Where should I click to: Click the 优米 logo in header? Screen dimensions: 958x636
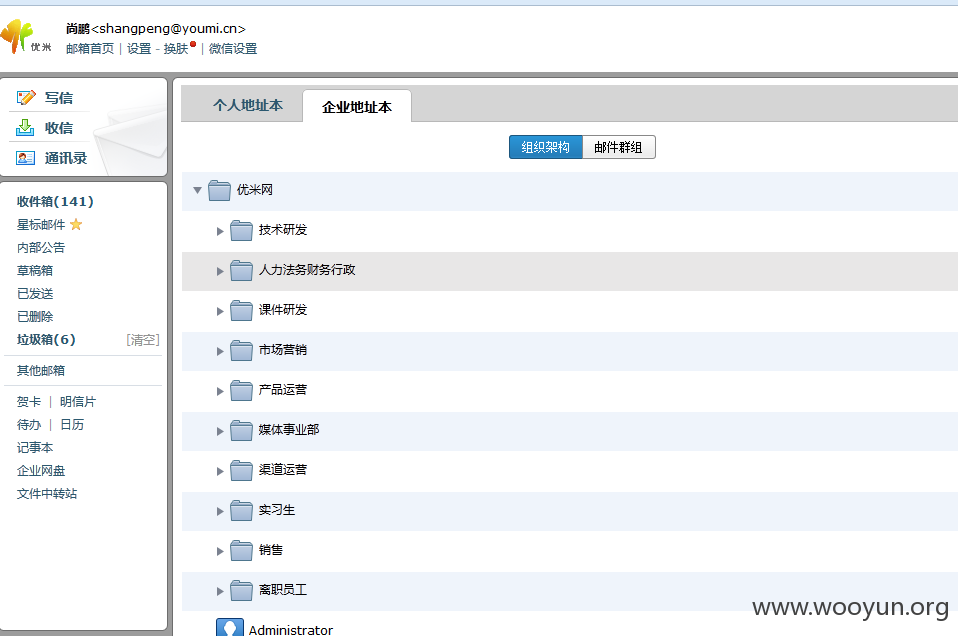pos(26,36)
